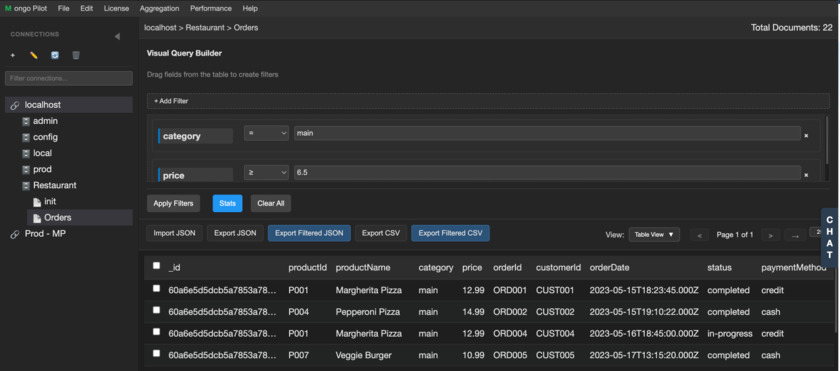Click the Restaurant database icon
840x371 pixels.
[26, 185]
